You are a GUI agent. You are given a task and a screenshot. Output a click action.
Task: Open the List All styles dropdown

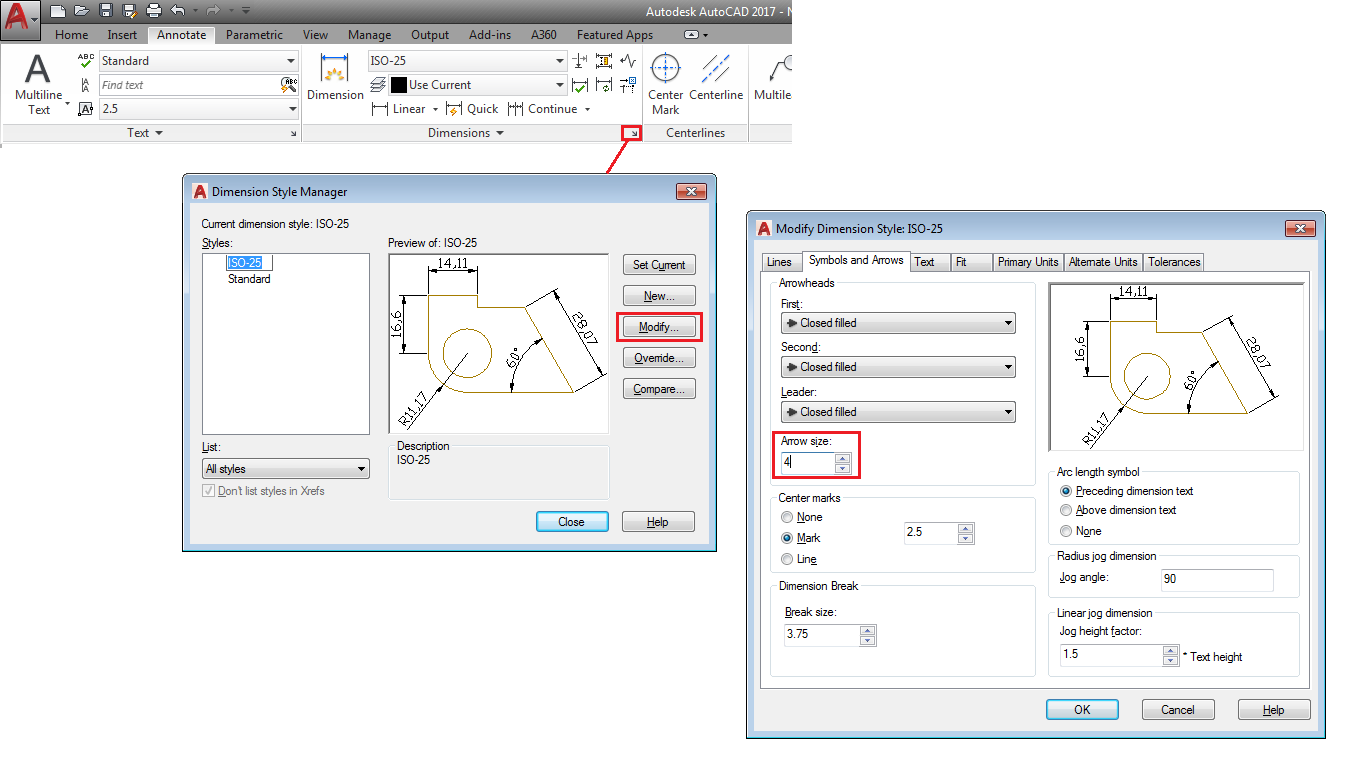286,469
